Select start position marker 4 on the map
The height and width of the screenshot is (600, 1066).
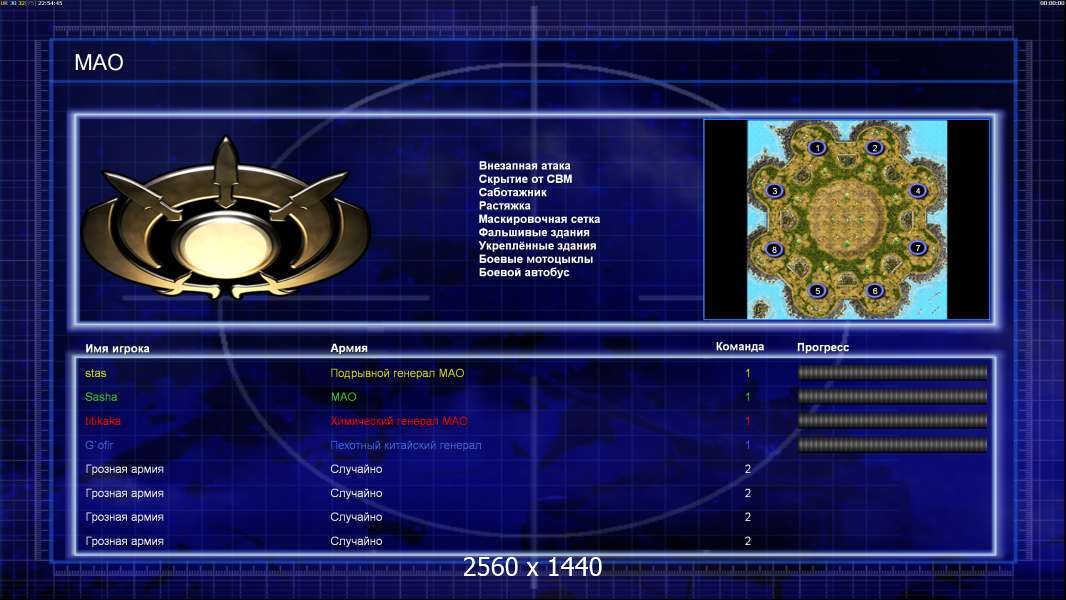pos(918,191)
